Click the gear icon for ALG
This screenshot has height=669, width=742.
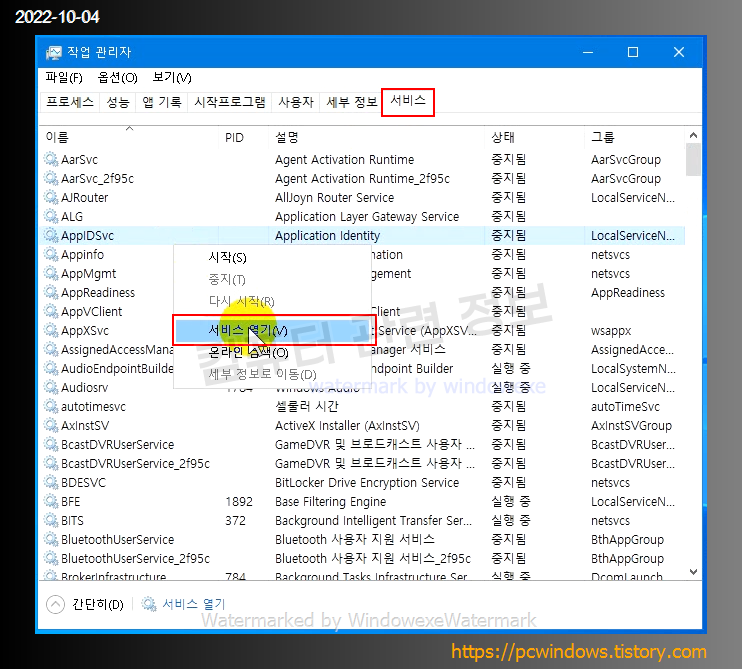coord(51,216)
